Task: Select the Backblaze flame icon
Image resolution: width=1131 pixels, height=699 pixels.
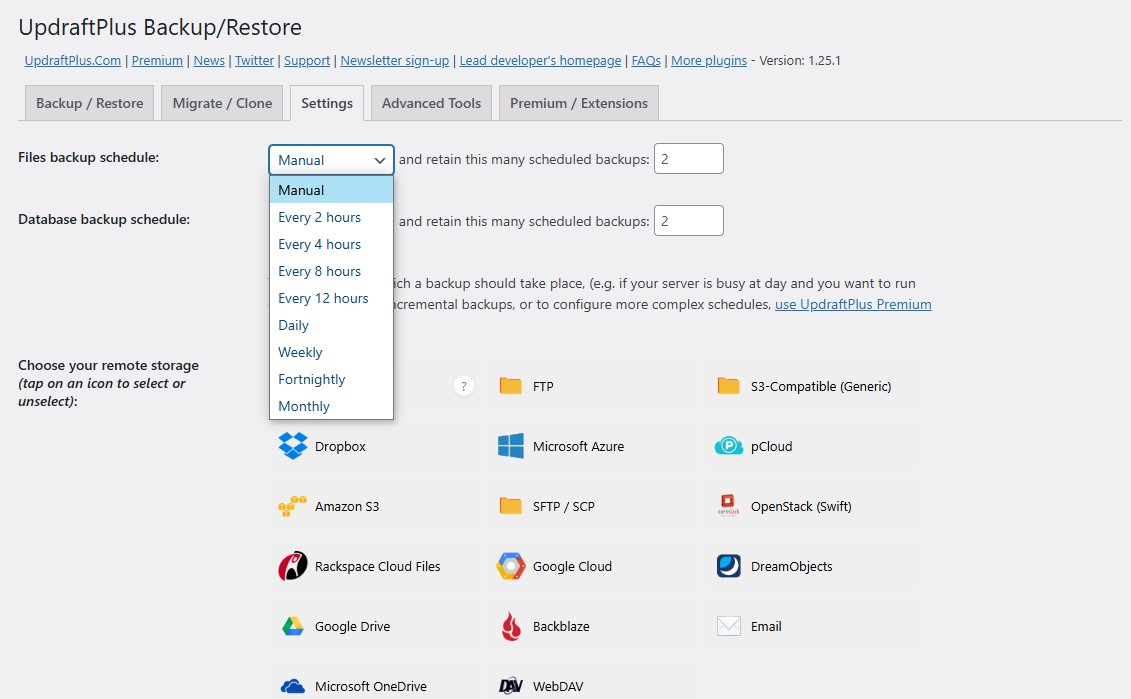Action: (511, 626)
